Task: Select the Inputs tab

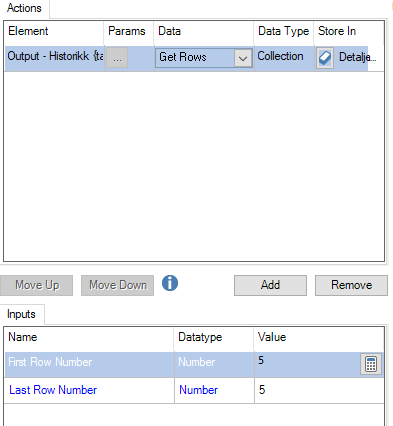Action: coord(21,314)
